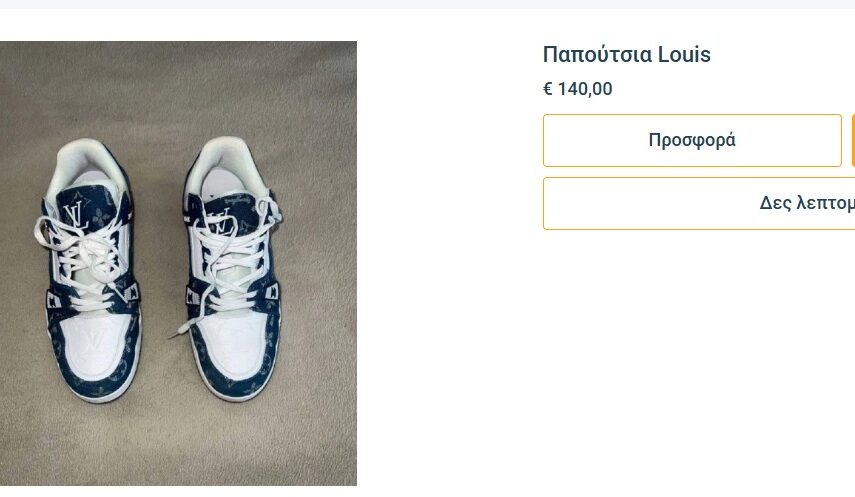855x497 pixels.
Task: Open the Παπούτσια Louis product title
Action: click(626, 55)
